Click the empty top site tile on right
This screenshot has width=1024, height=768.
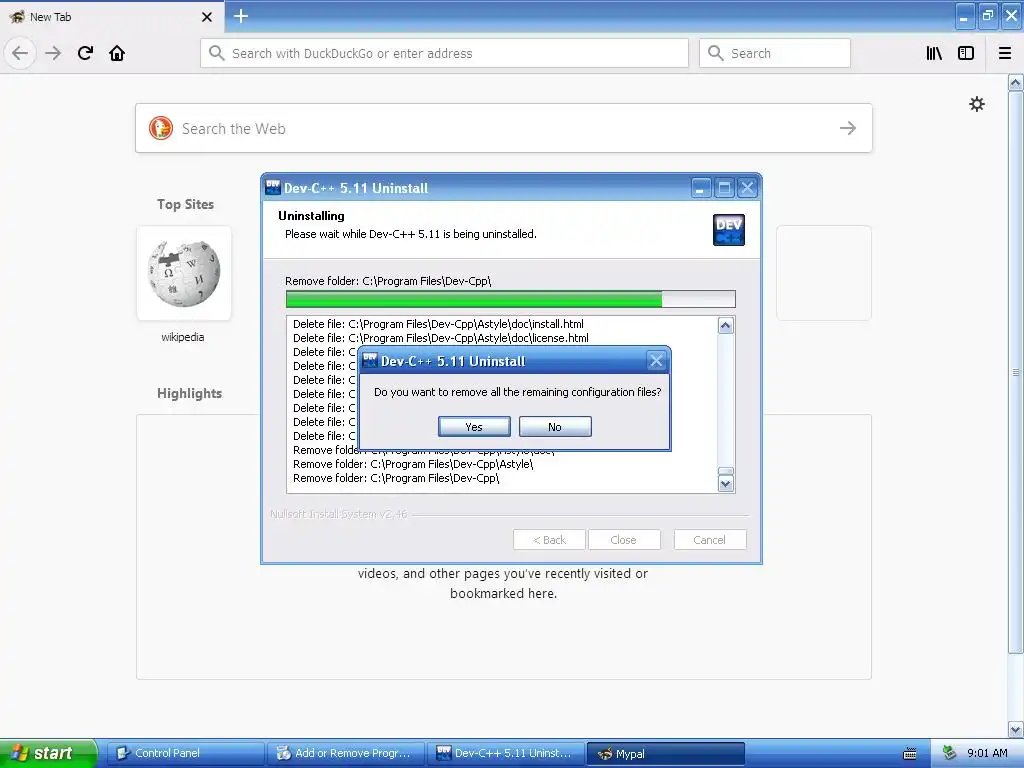click(824, 273)
